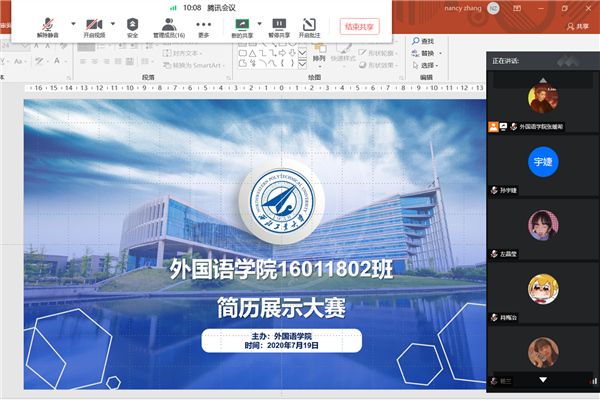This screenshot has height=400, width=600.
Task: Open dropdown arrow next to 新的共享
Action: [x=260, y=23]
